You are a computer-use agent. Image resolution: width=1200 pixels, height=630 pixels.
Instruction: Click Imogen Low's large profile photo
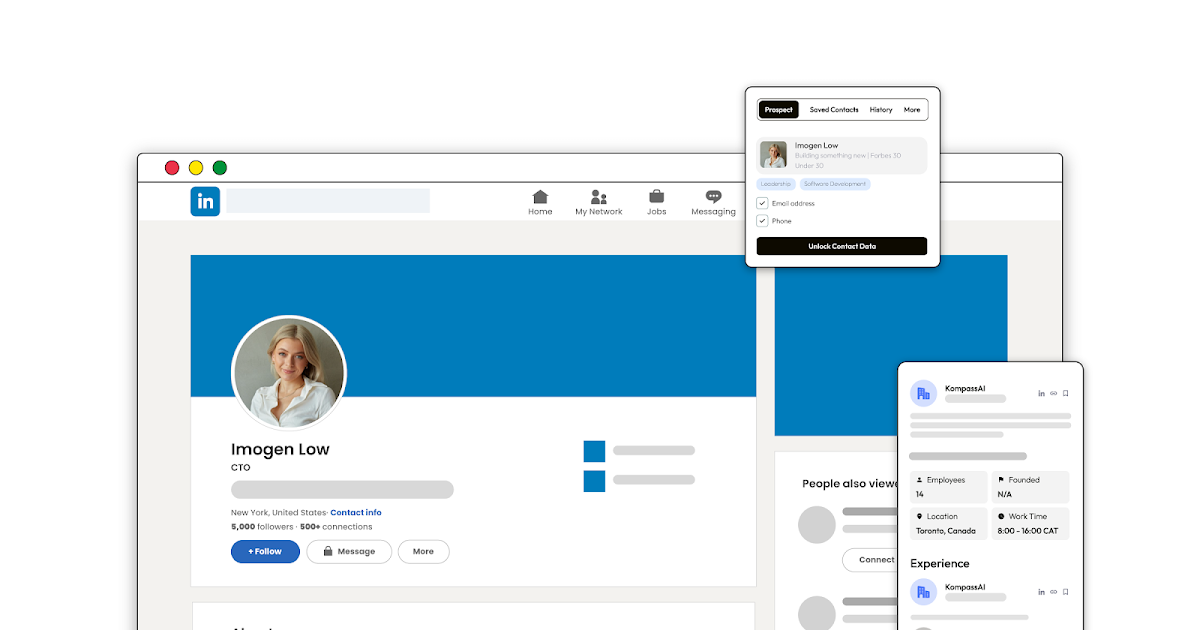pyautogui.click(x=289, y=373)
